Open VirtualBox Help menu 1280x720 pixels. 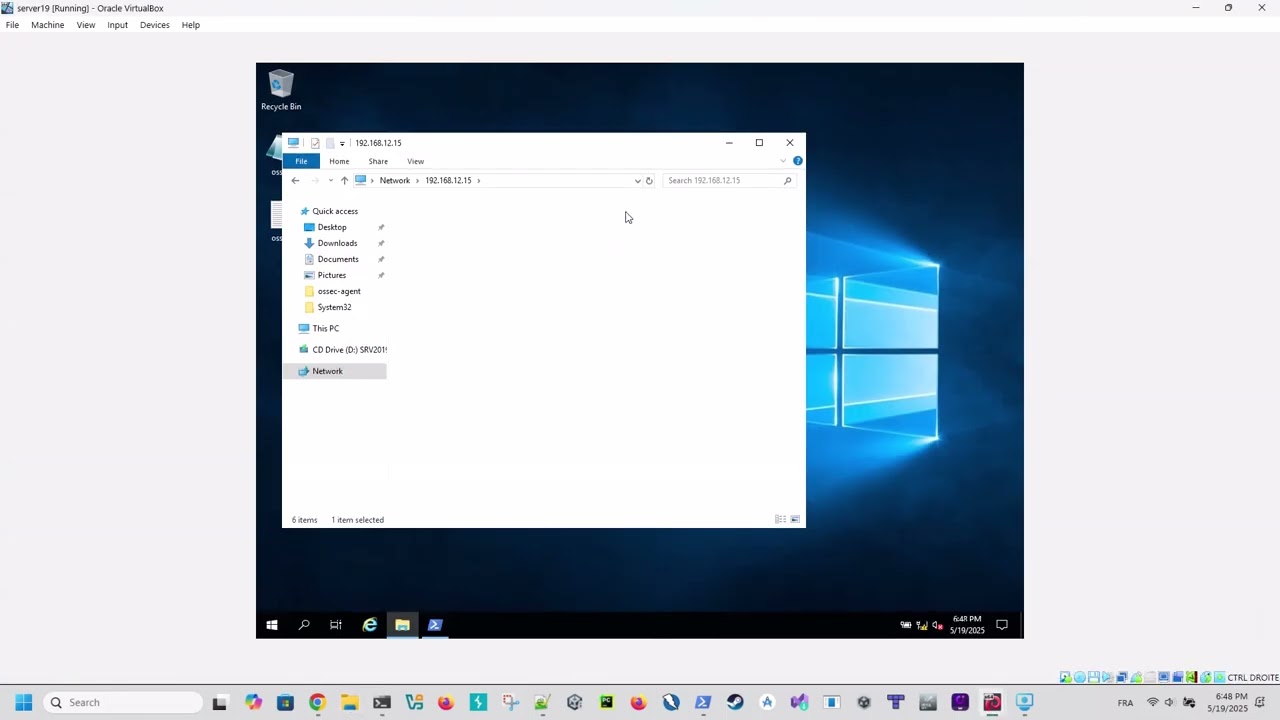click(191, 25)
